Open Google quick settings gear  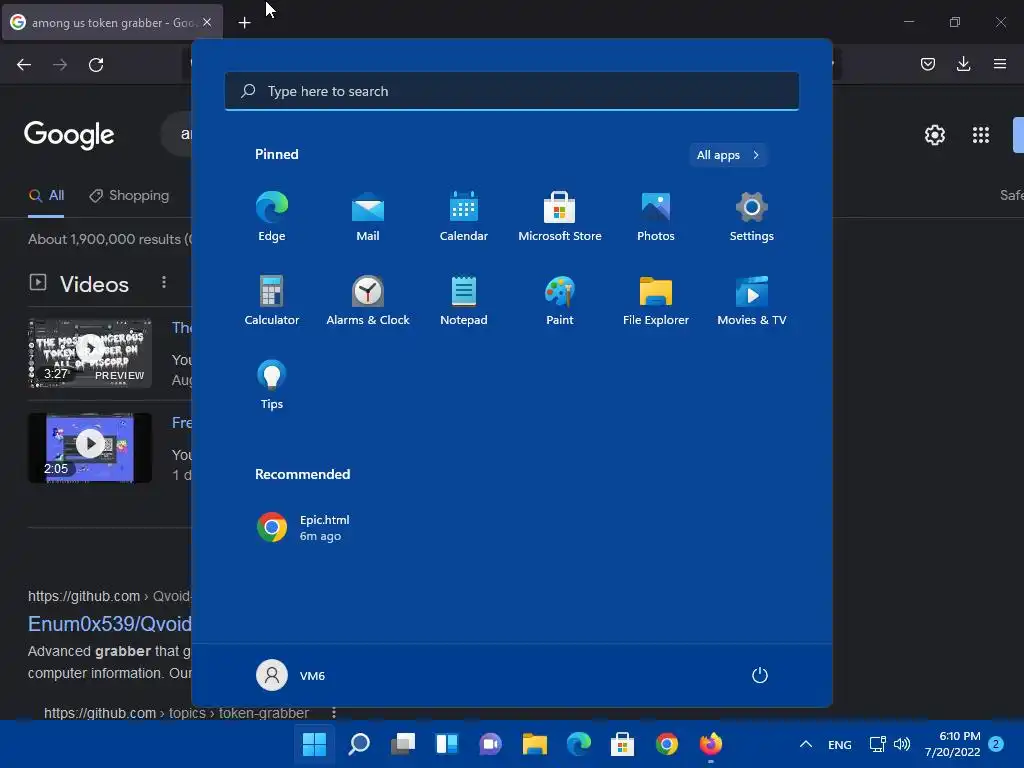coord(935,135)
